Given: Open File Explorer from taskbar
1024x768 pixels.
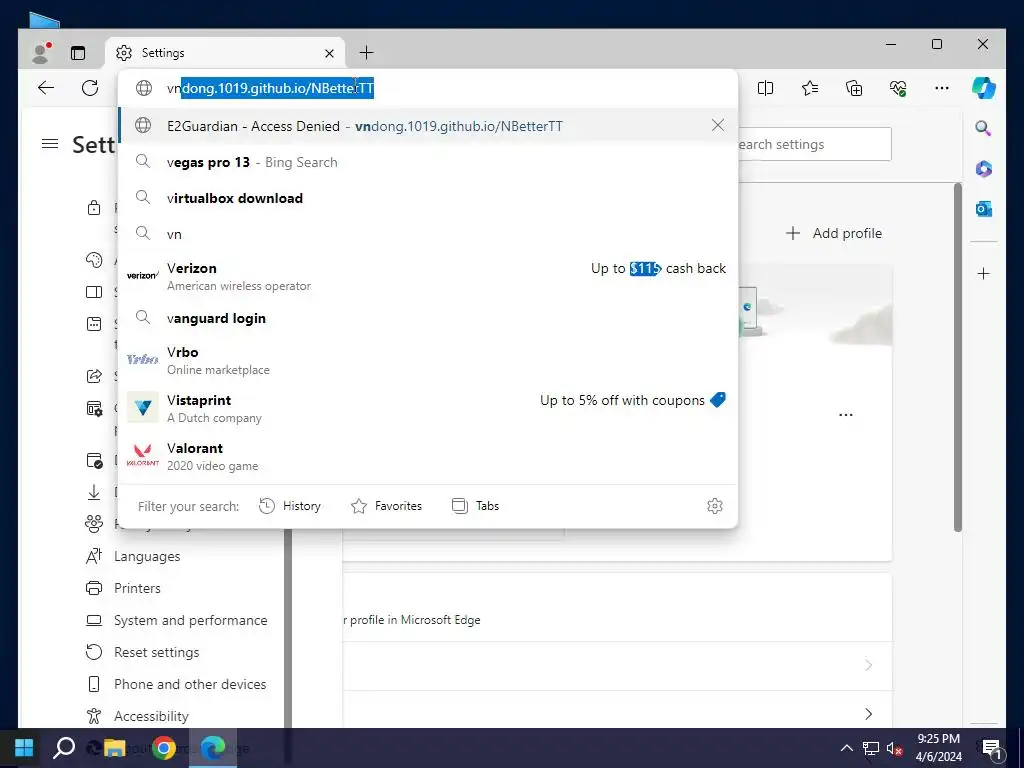Looking at the screenshot, I should point(115,748).
